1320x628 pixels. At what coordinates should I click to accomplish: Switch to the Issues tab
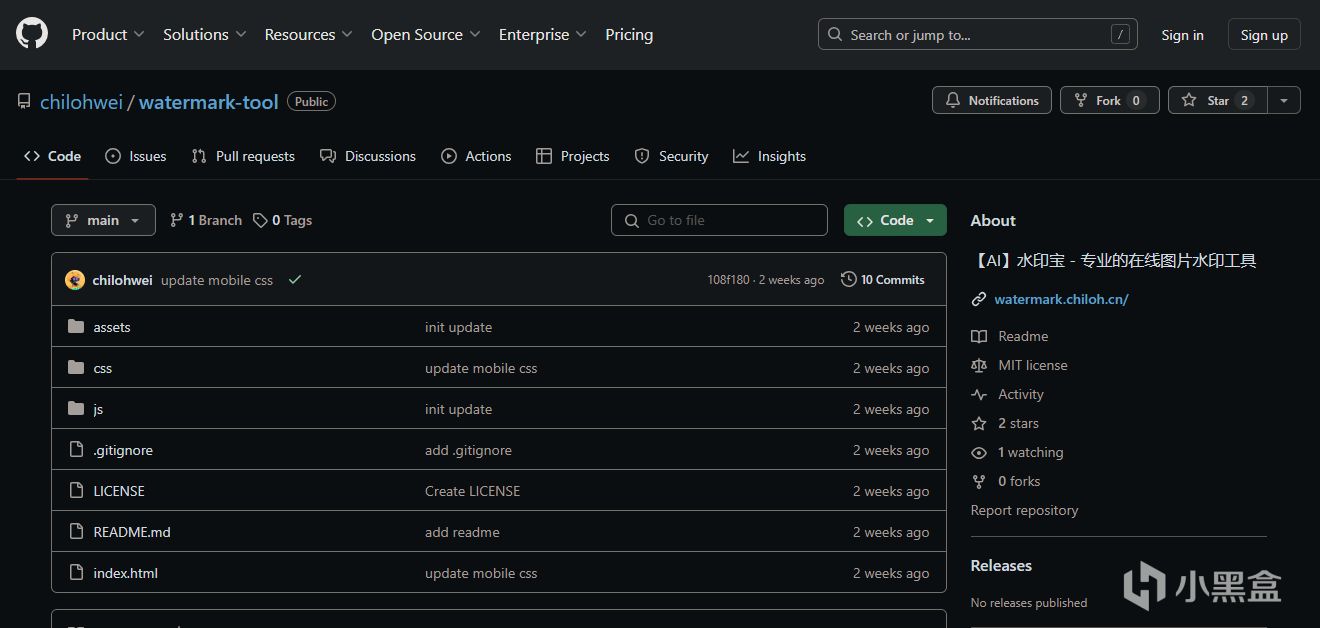(x=136, y=156)
